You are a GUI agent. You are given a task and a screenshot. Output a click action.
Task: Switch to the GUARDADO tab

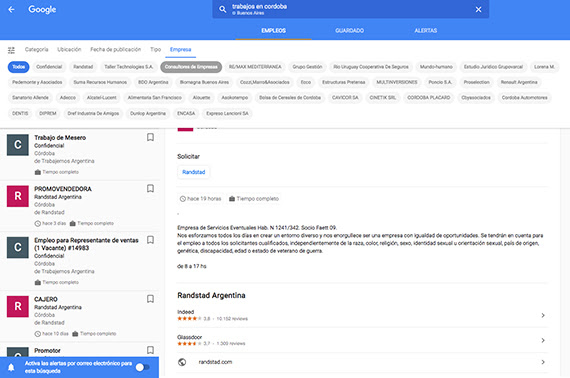tap(349, 31)
